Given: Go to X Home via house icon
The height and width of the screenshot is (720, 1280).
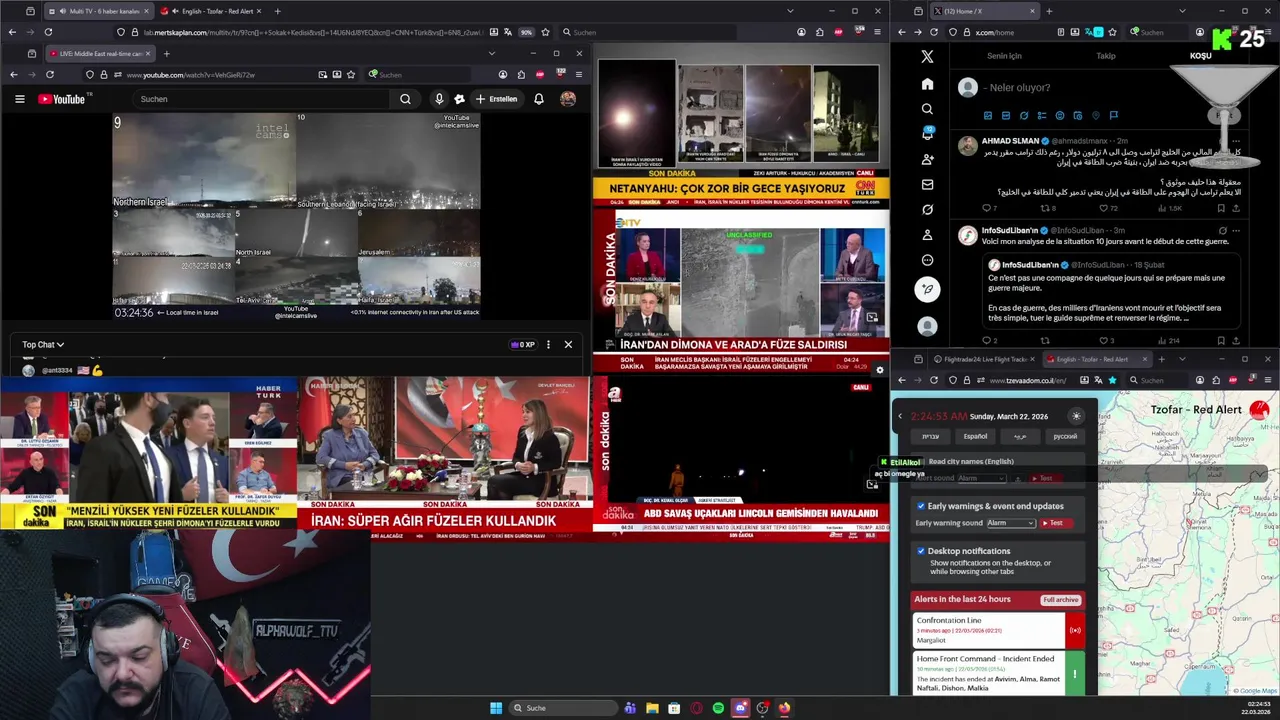Looking at the screenshot, I should click(927, 84).
